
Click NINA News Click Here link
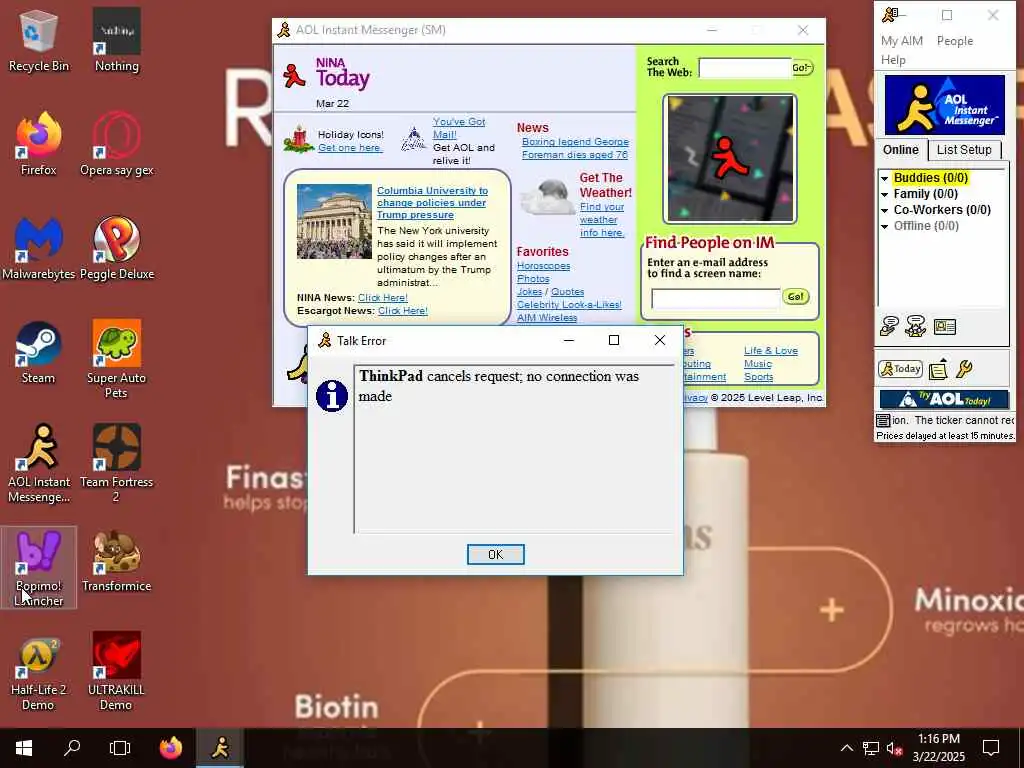click(383, 298)
